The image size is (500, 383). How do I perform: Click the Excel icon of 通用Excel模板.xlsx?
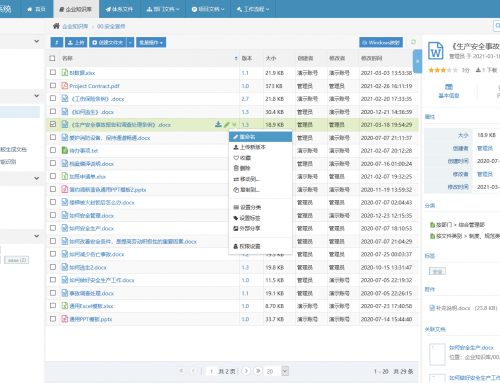pyautogui.click(x=65, y=306)
